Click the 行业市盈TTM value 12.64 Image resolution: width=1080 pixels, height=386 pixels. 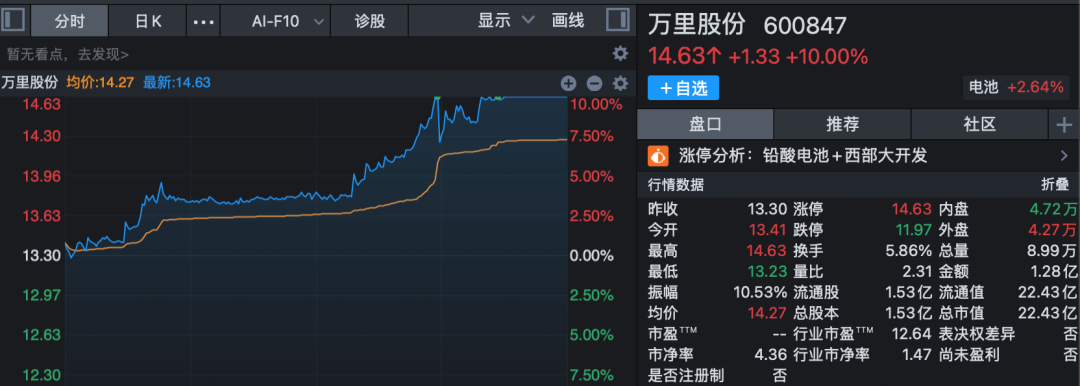[912, 334]
